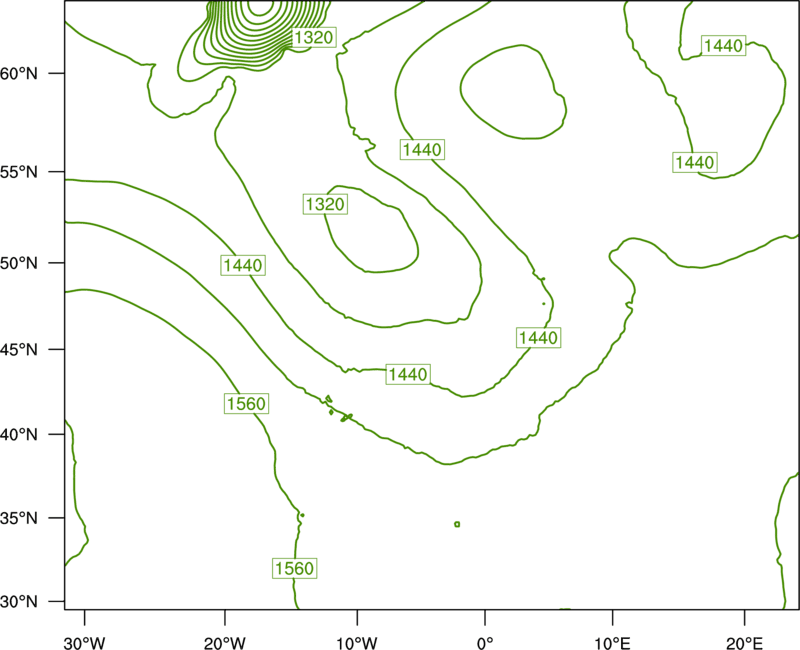Click the 0° longitude axis label

[485, 643]
